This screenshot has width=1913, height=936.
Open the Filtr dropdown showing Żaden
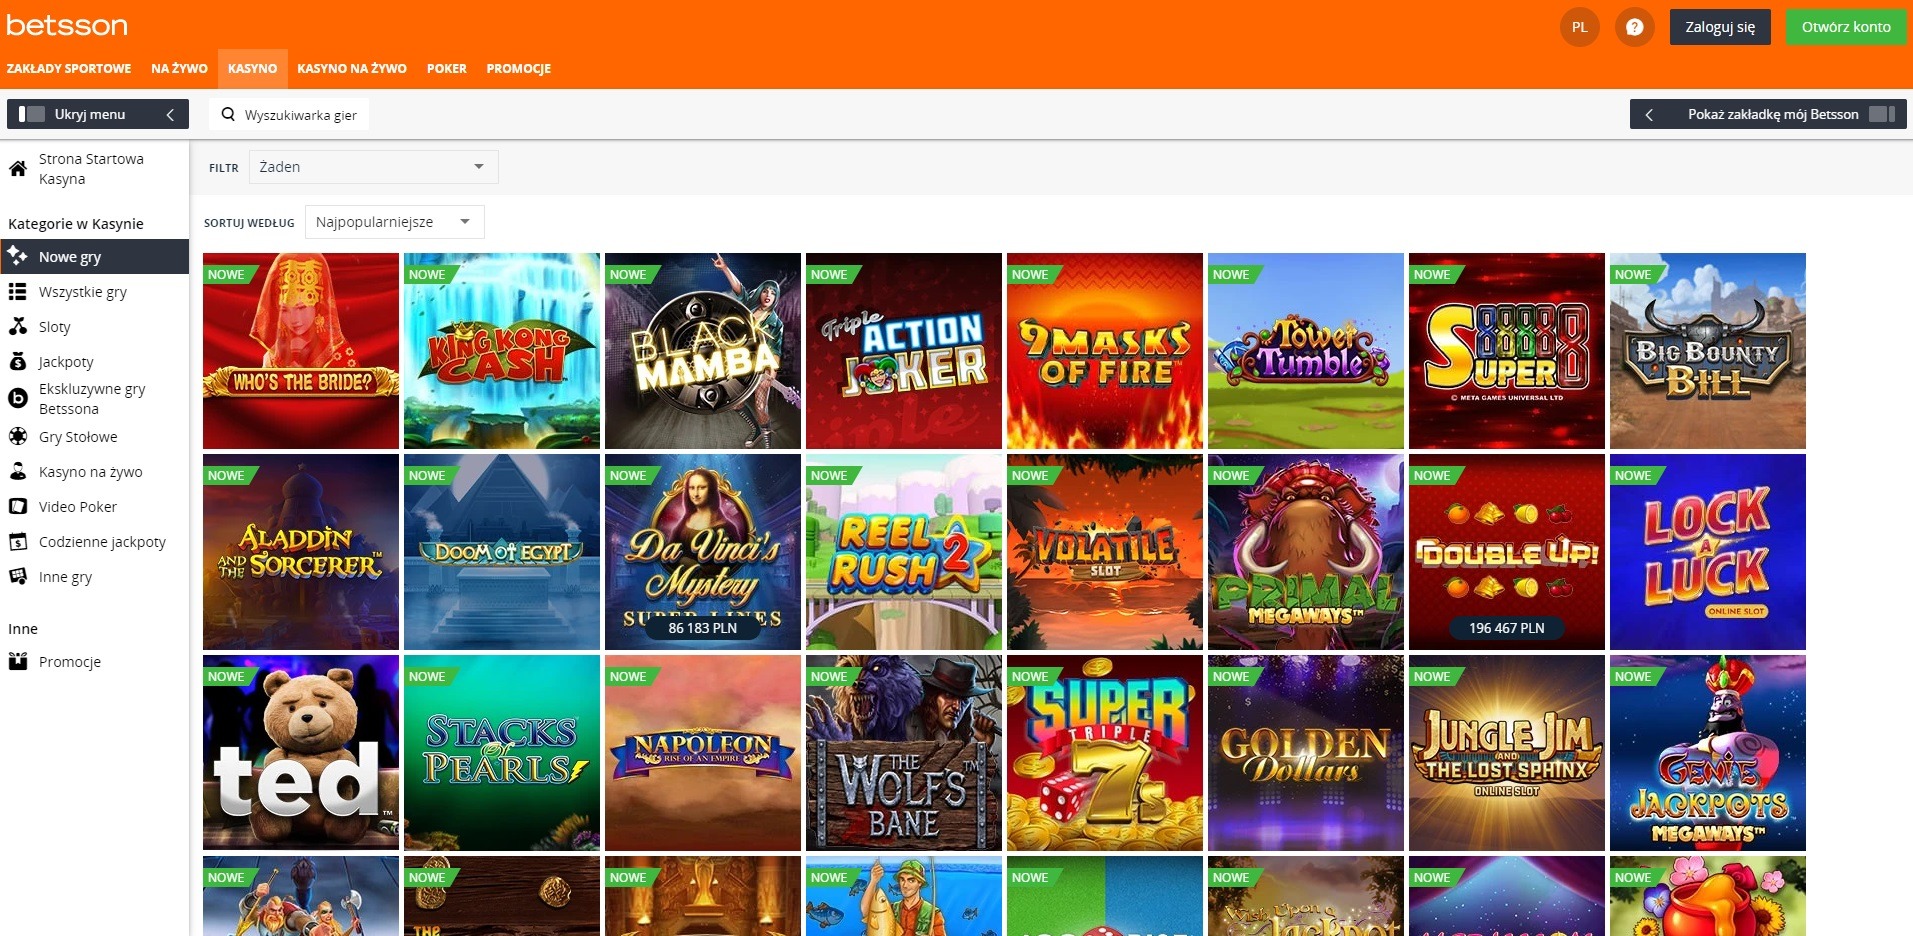tap(372, 167)
